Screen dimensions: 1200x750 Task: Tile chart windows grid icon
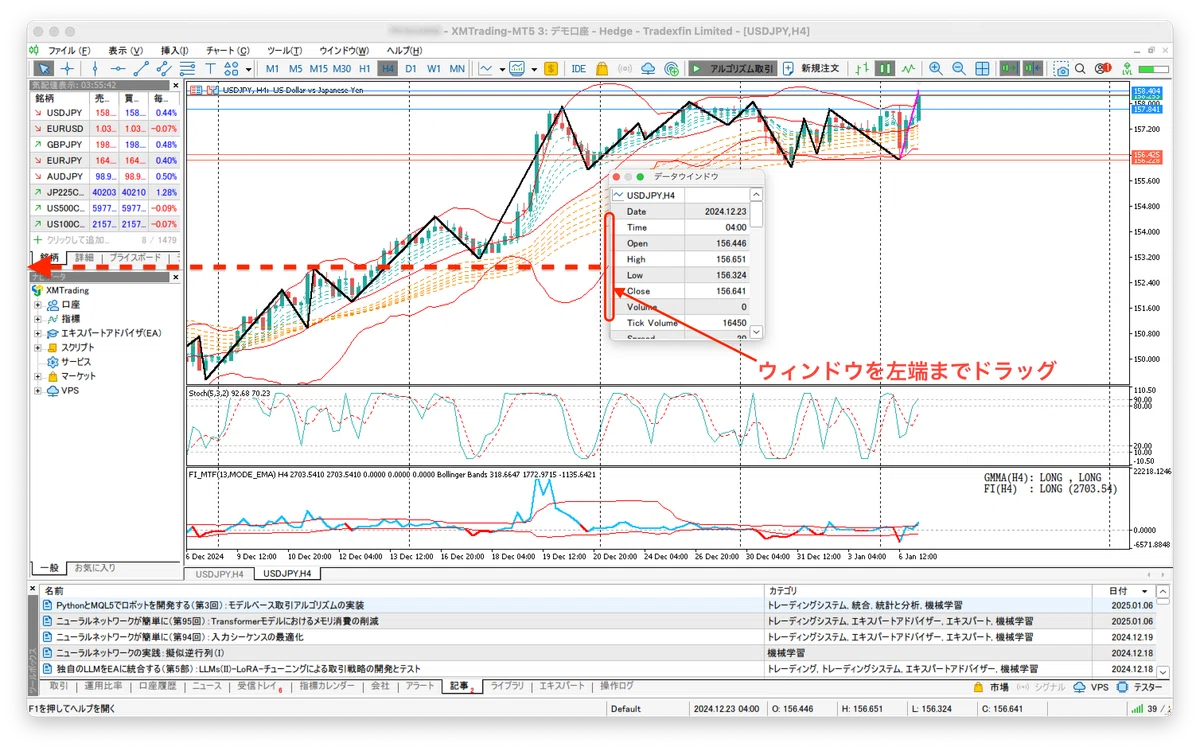coord(982,68)
